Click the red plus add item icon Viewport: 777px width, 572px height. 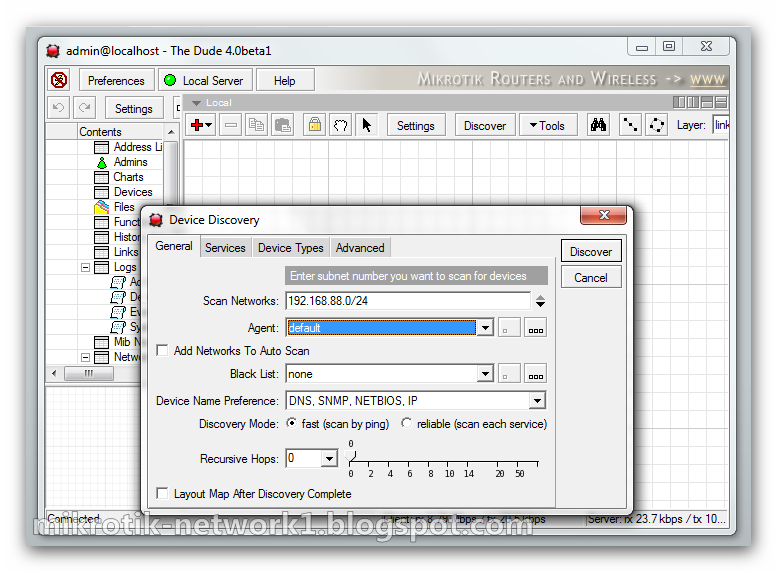201,125
